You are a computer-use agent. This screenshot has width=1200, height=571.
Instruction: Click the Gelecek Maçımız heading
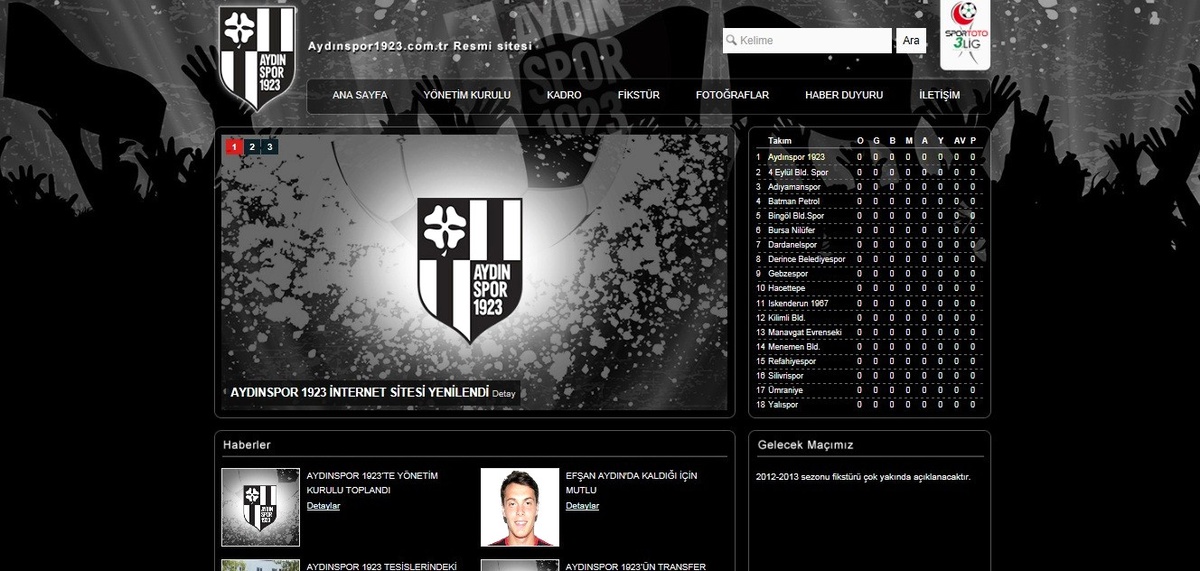coord(805,445)
